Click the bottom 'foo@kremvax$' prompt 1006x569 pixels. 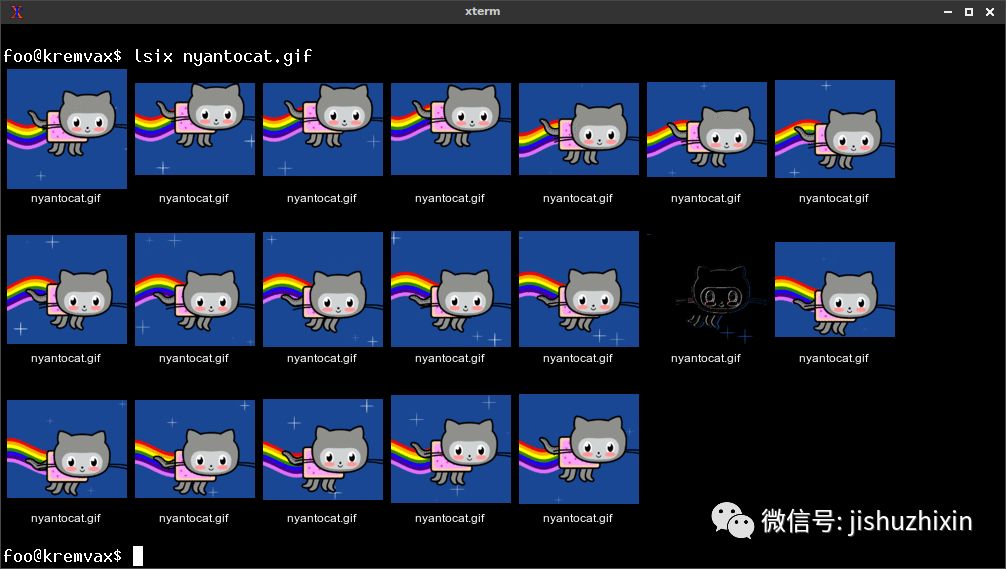[x=62, y=556]
